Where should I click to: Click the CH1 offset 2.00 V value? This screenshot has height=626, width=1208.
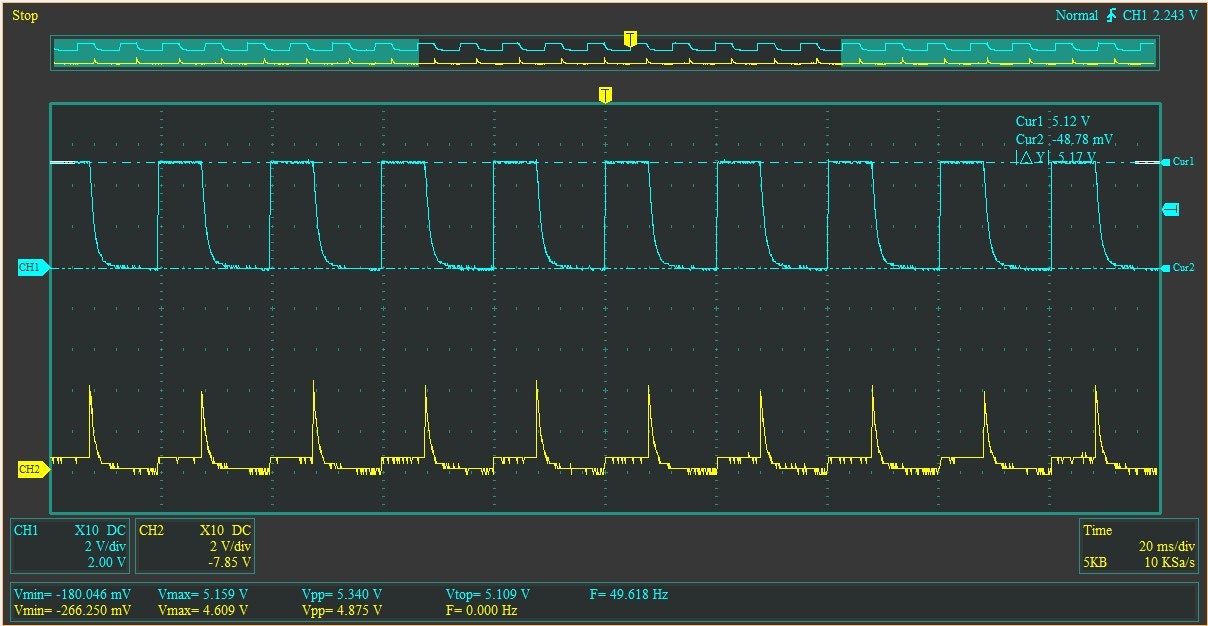(107, 563)
